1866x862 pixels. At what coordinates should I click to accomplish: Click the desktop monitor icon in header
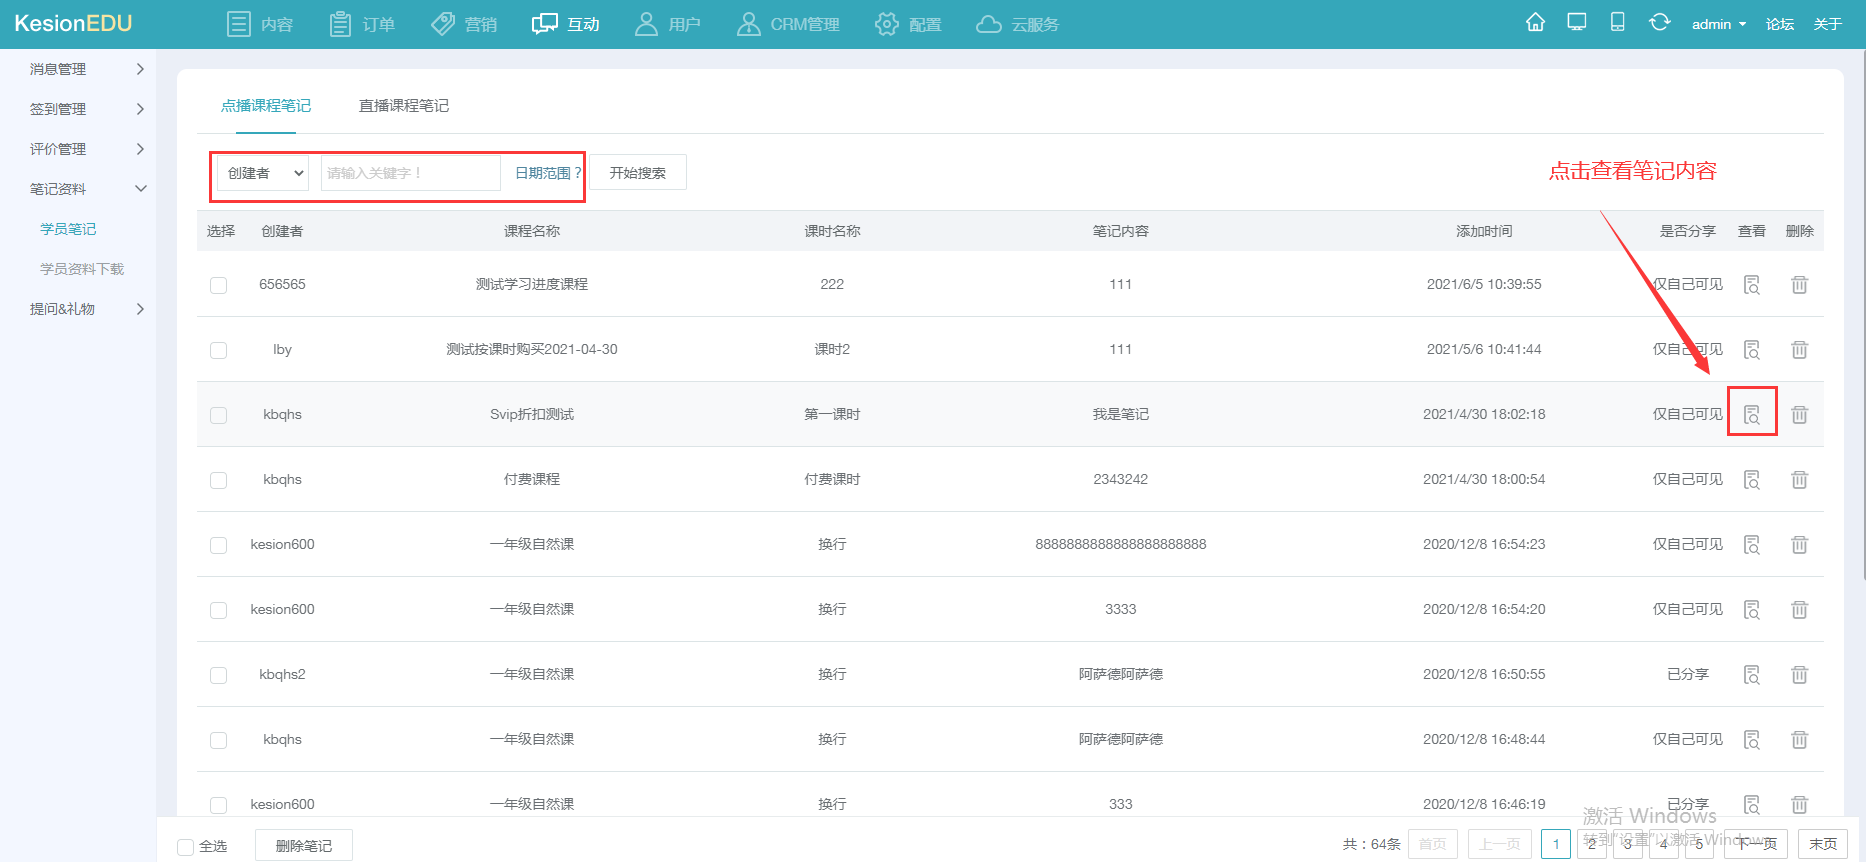(1577, 23)
